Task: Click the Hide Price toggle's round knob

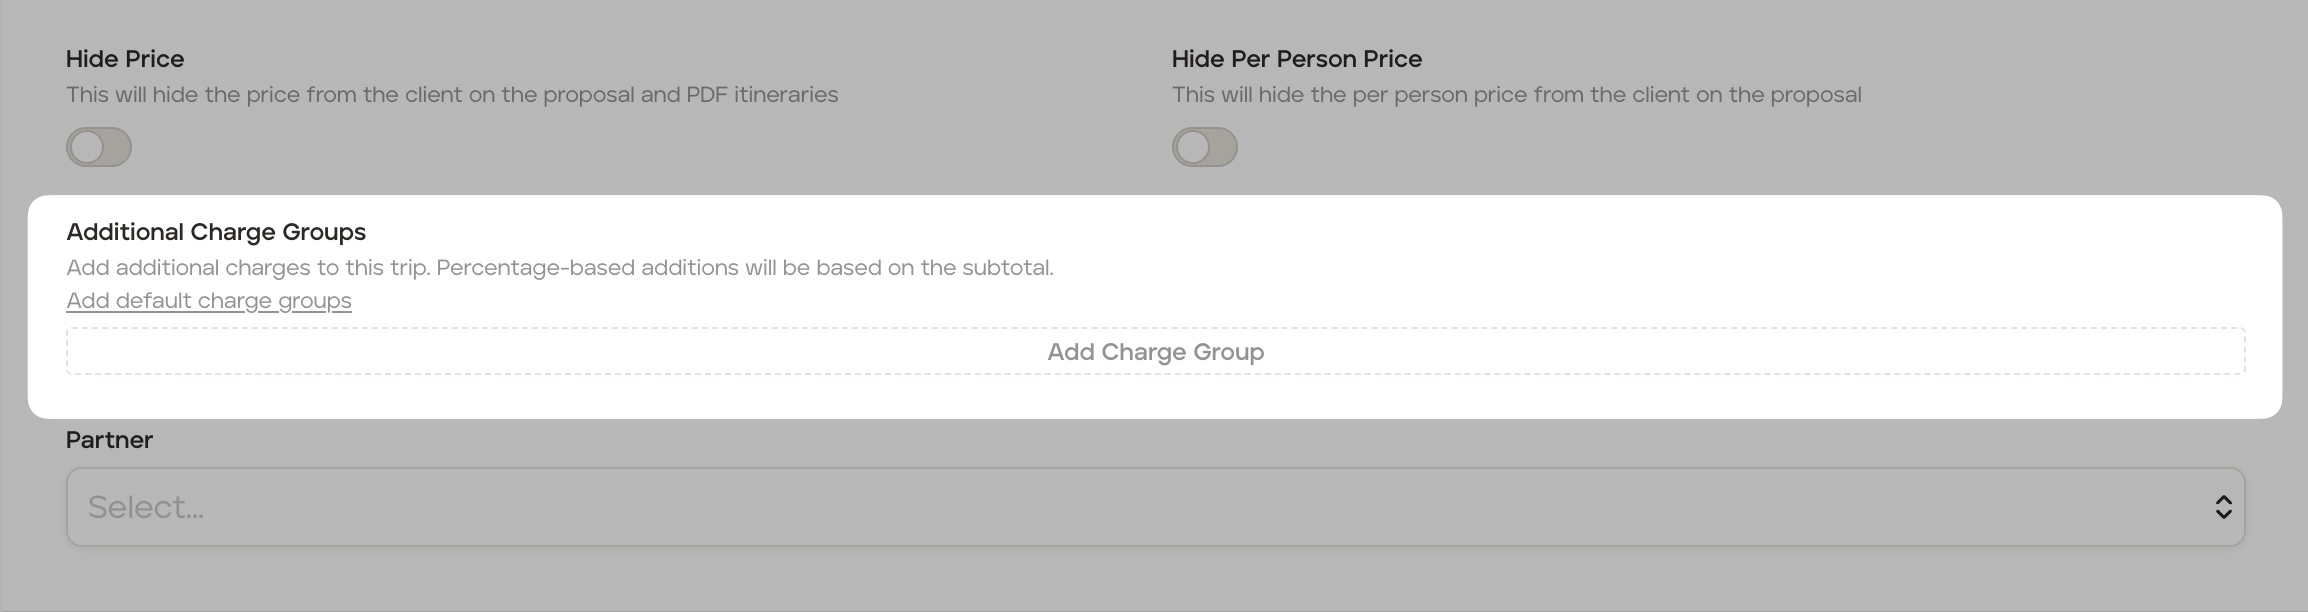Action: (88, 147)
